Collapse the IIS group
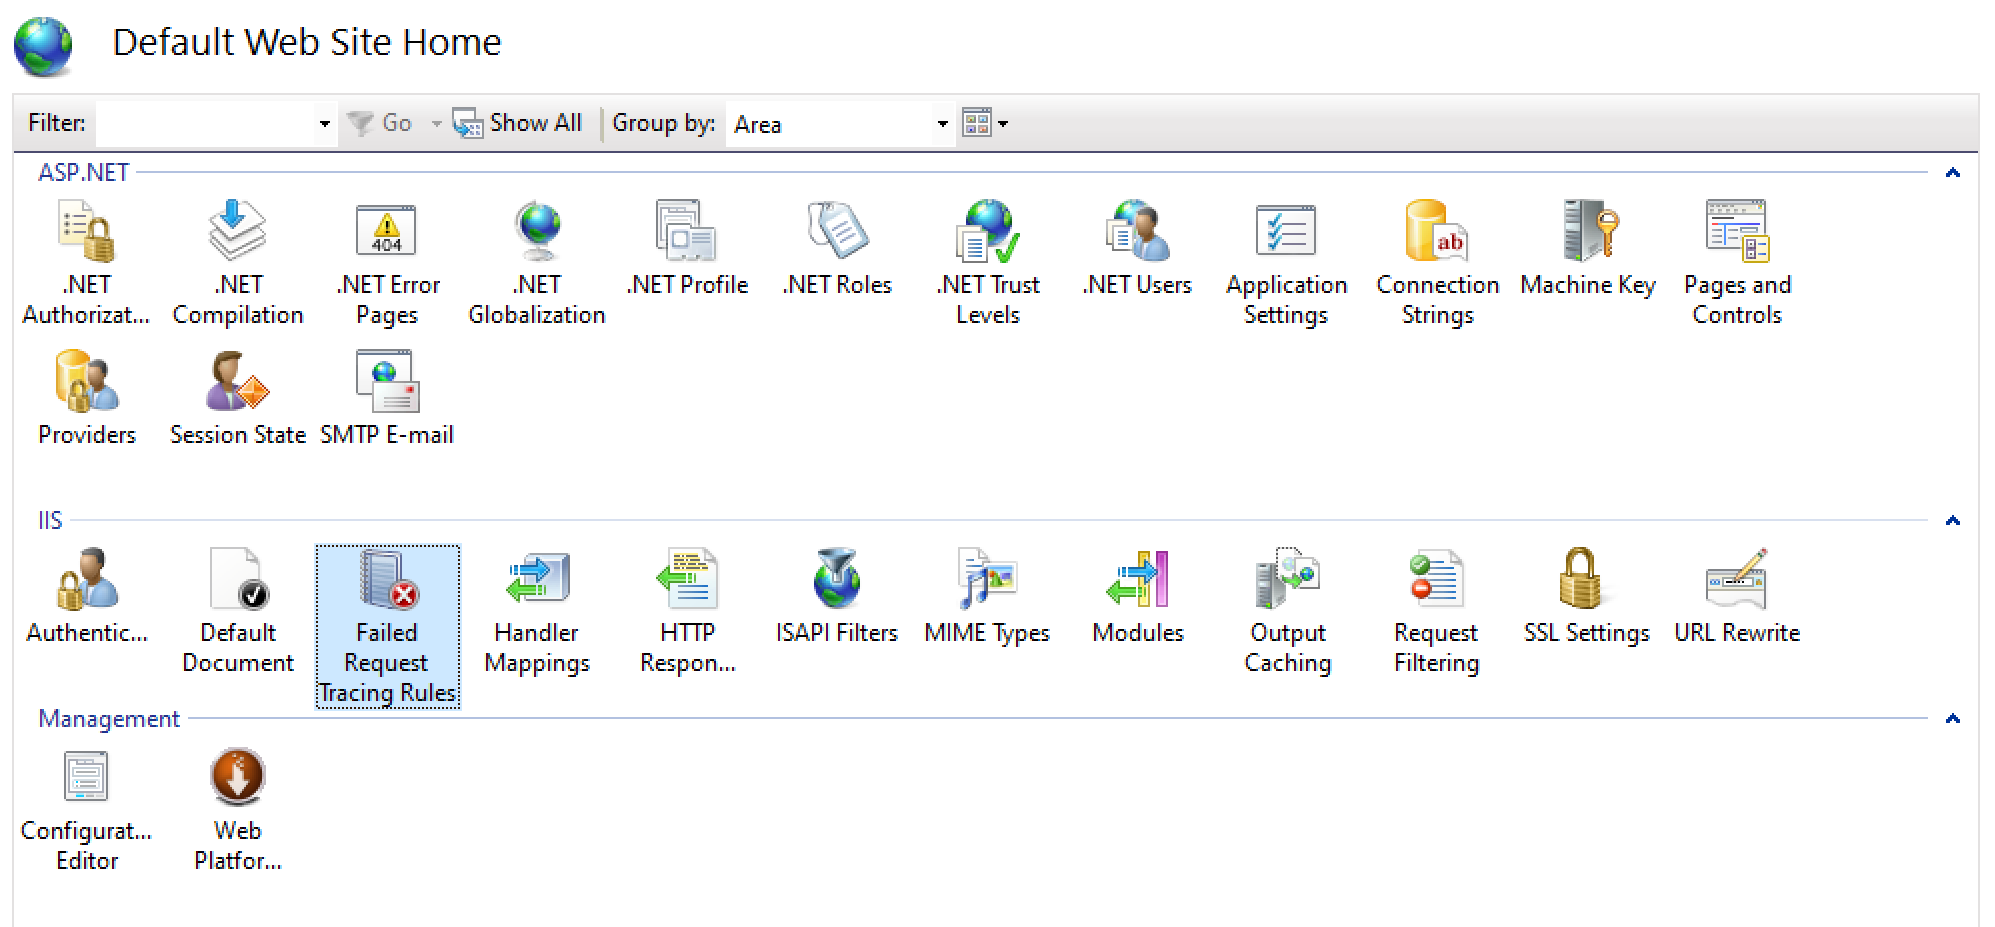 1952,521
